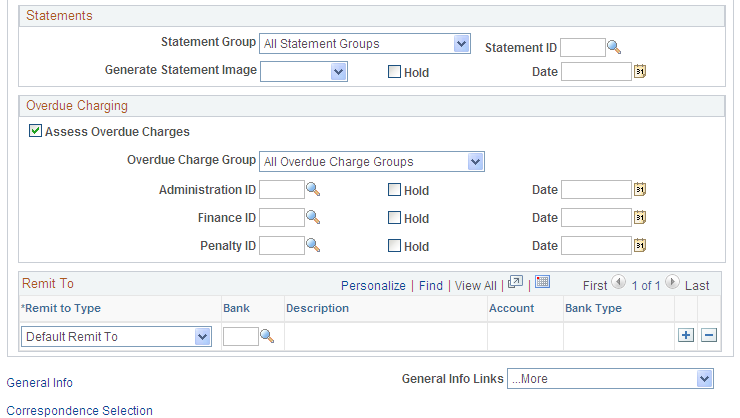Viewport: 740px width, 418px height.
Task: Open calendar for Penalty ID Date
Action: pyautogui.click(x=640, y=245)
